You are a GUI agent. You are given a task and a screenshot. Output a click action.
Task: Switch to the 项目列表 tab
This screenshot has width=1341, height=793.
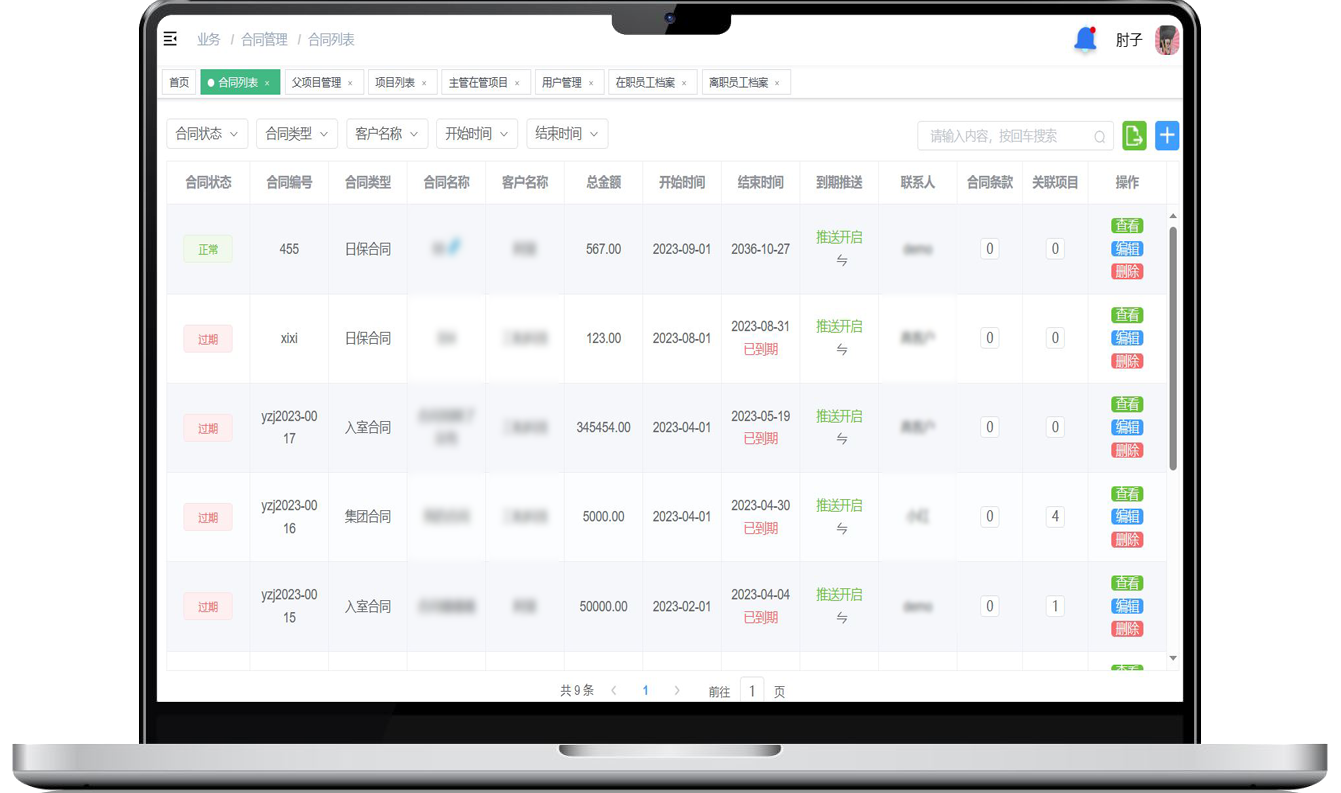[x=394, y=83]
